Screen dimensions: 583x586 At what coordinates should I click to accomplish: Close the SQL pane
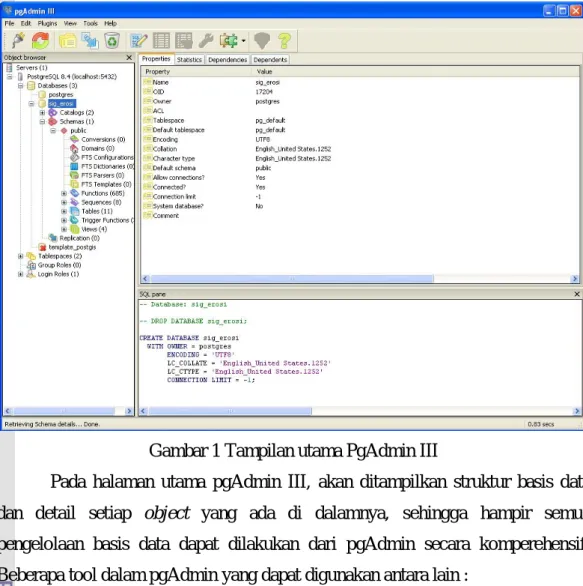577,294
